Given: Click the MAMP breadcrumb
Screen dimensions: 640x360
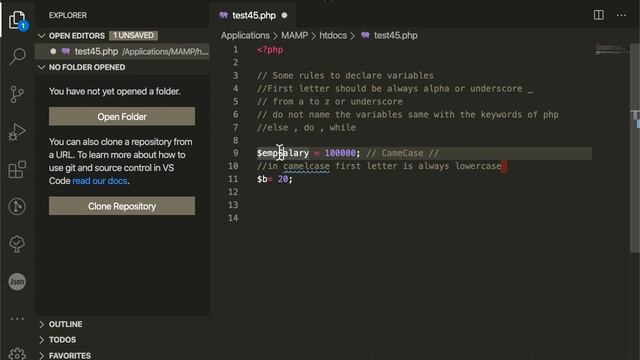Looking at the screenshot, I should 294,36.
